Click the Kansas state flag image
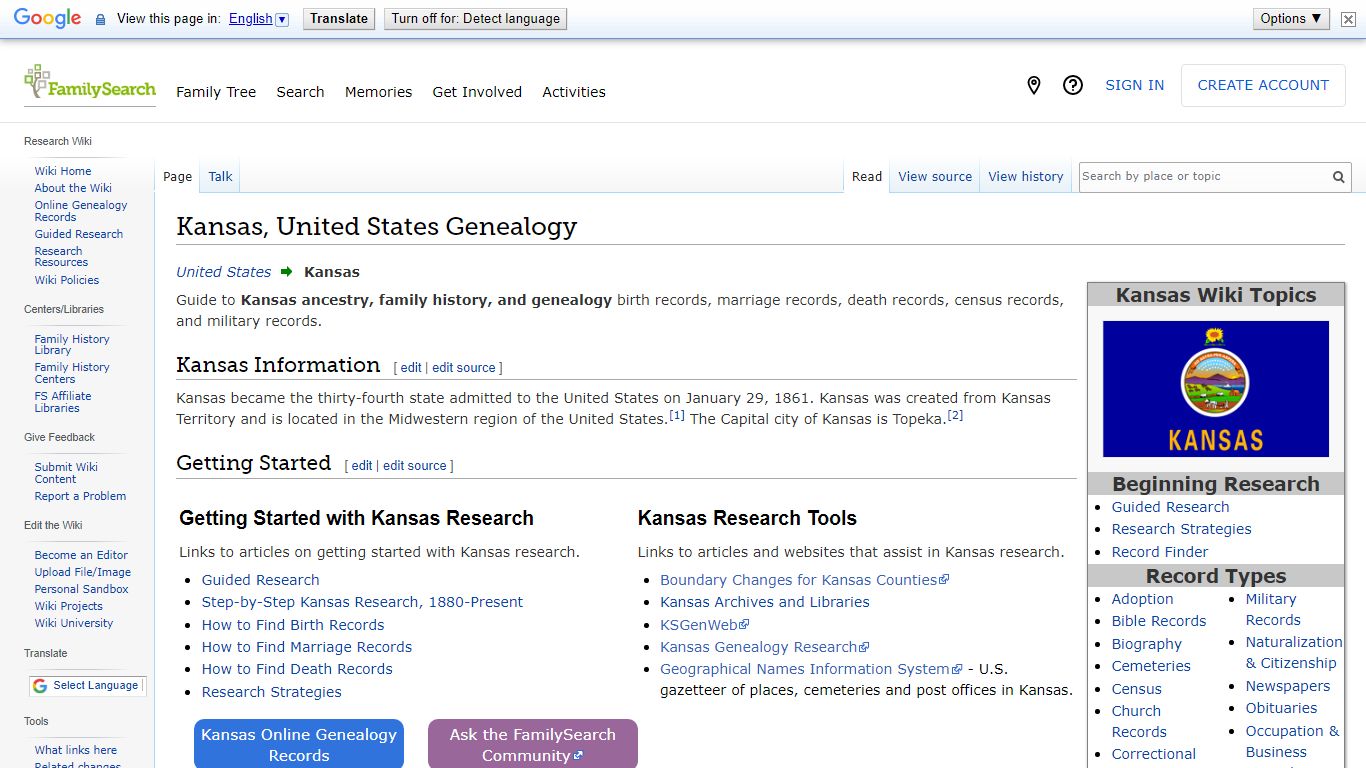The height and width of the screenshot is (768, 1366). click(1216, 389)
